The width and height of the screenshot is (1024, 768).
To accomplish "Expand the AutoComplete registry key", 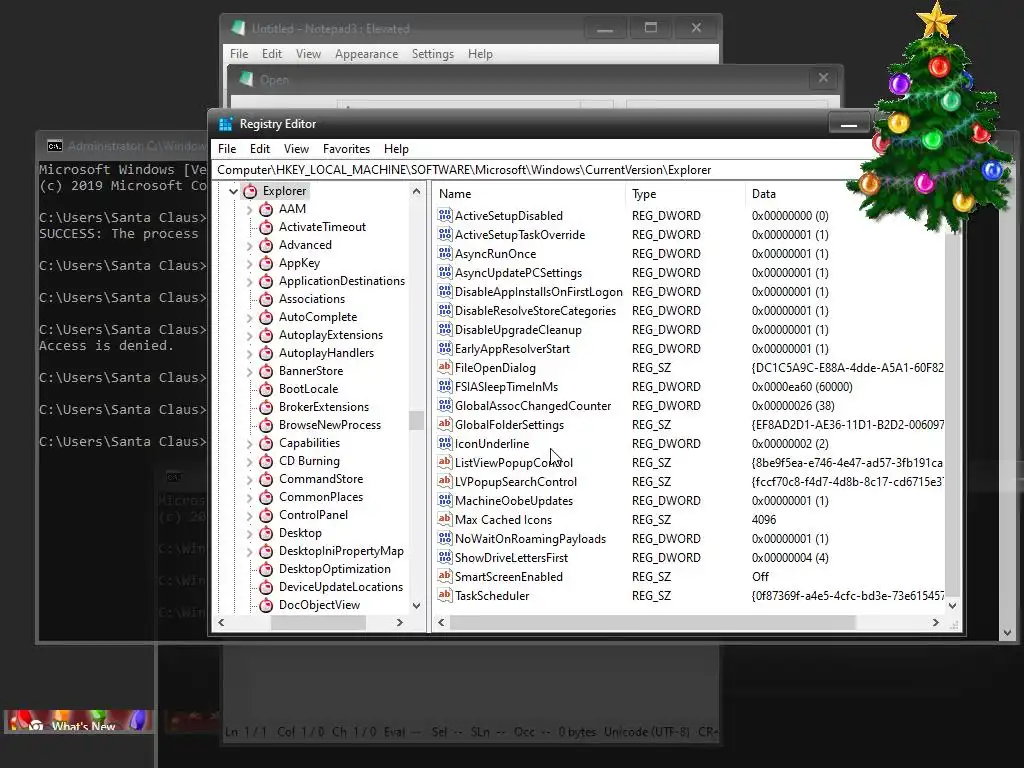I will [249, 317].
